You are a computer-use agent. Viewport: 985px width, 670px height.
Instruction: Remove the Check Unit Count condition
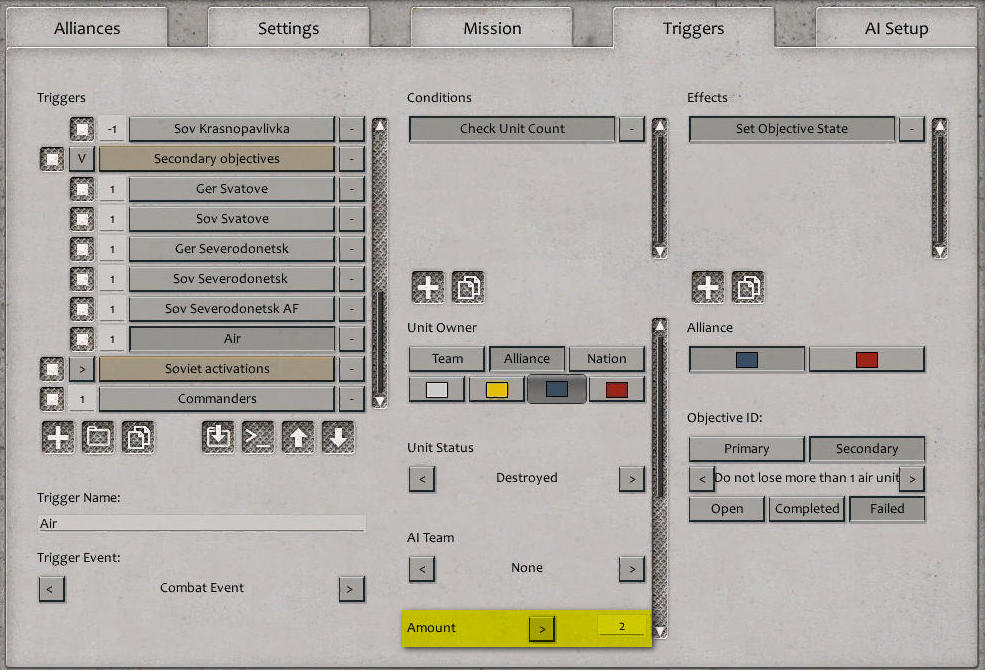pyautogui.click(x=632, y=129)
